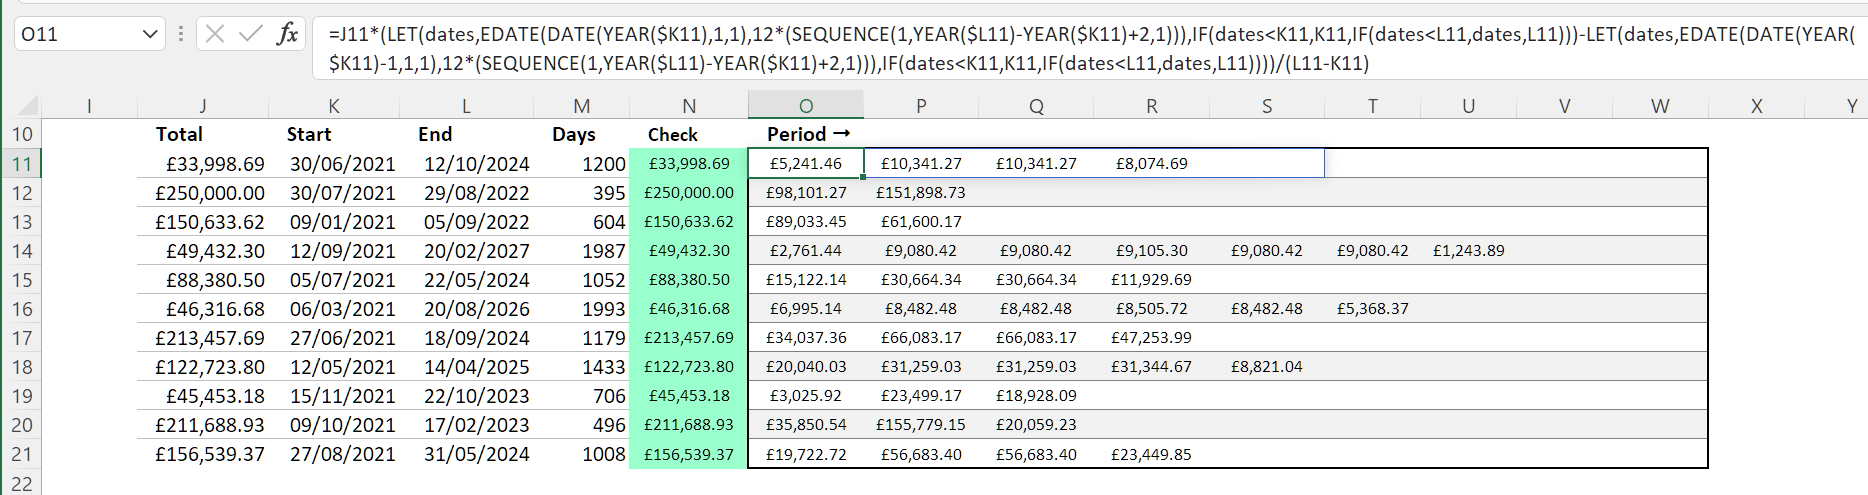Image resolution: width=1868 pixels, height=495 pixels.
Task: Cancel formula entry with the X icon
Action: coord(214,34)
